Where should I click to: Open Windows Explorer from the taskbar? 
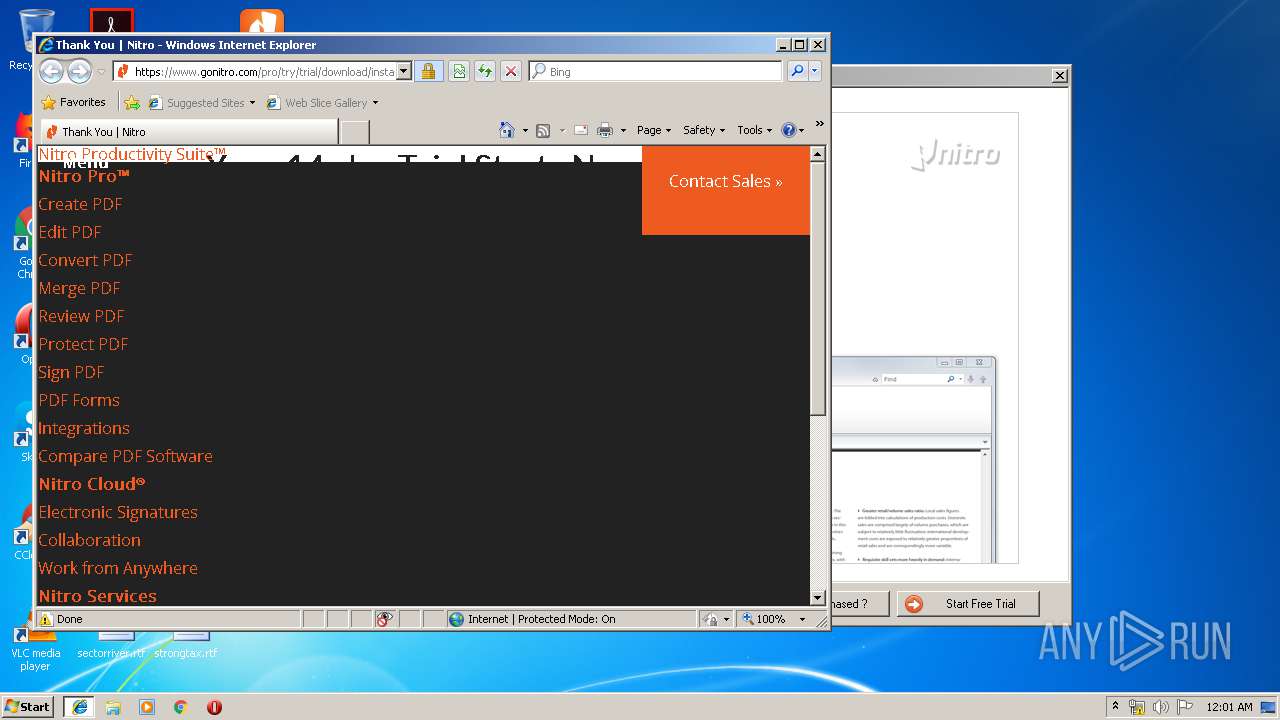point(113,707)
